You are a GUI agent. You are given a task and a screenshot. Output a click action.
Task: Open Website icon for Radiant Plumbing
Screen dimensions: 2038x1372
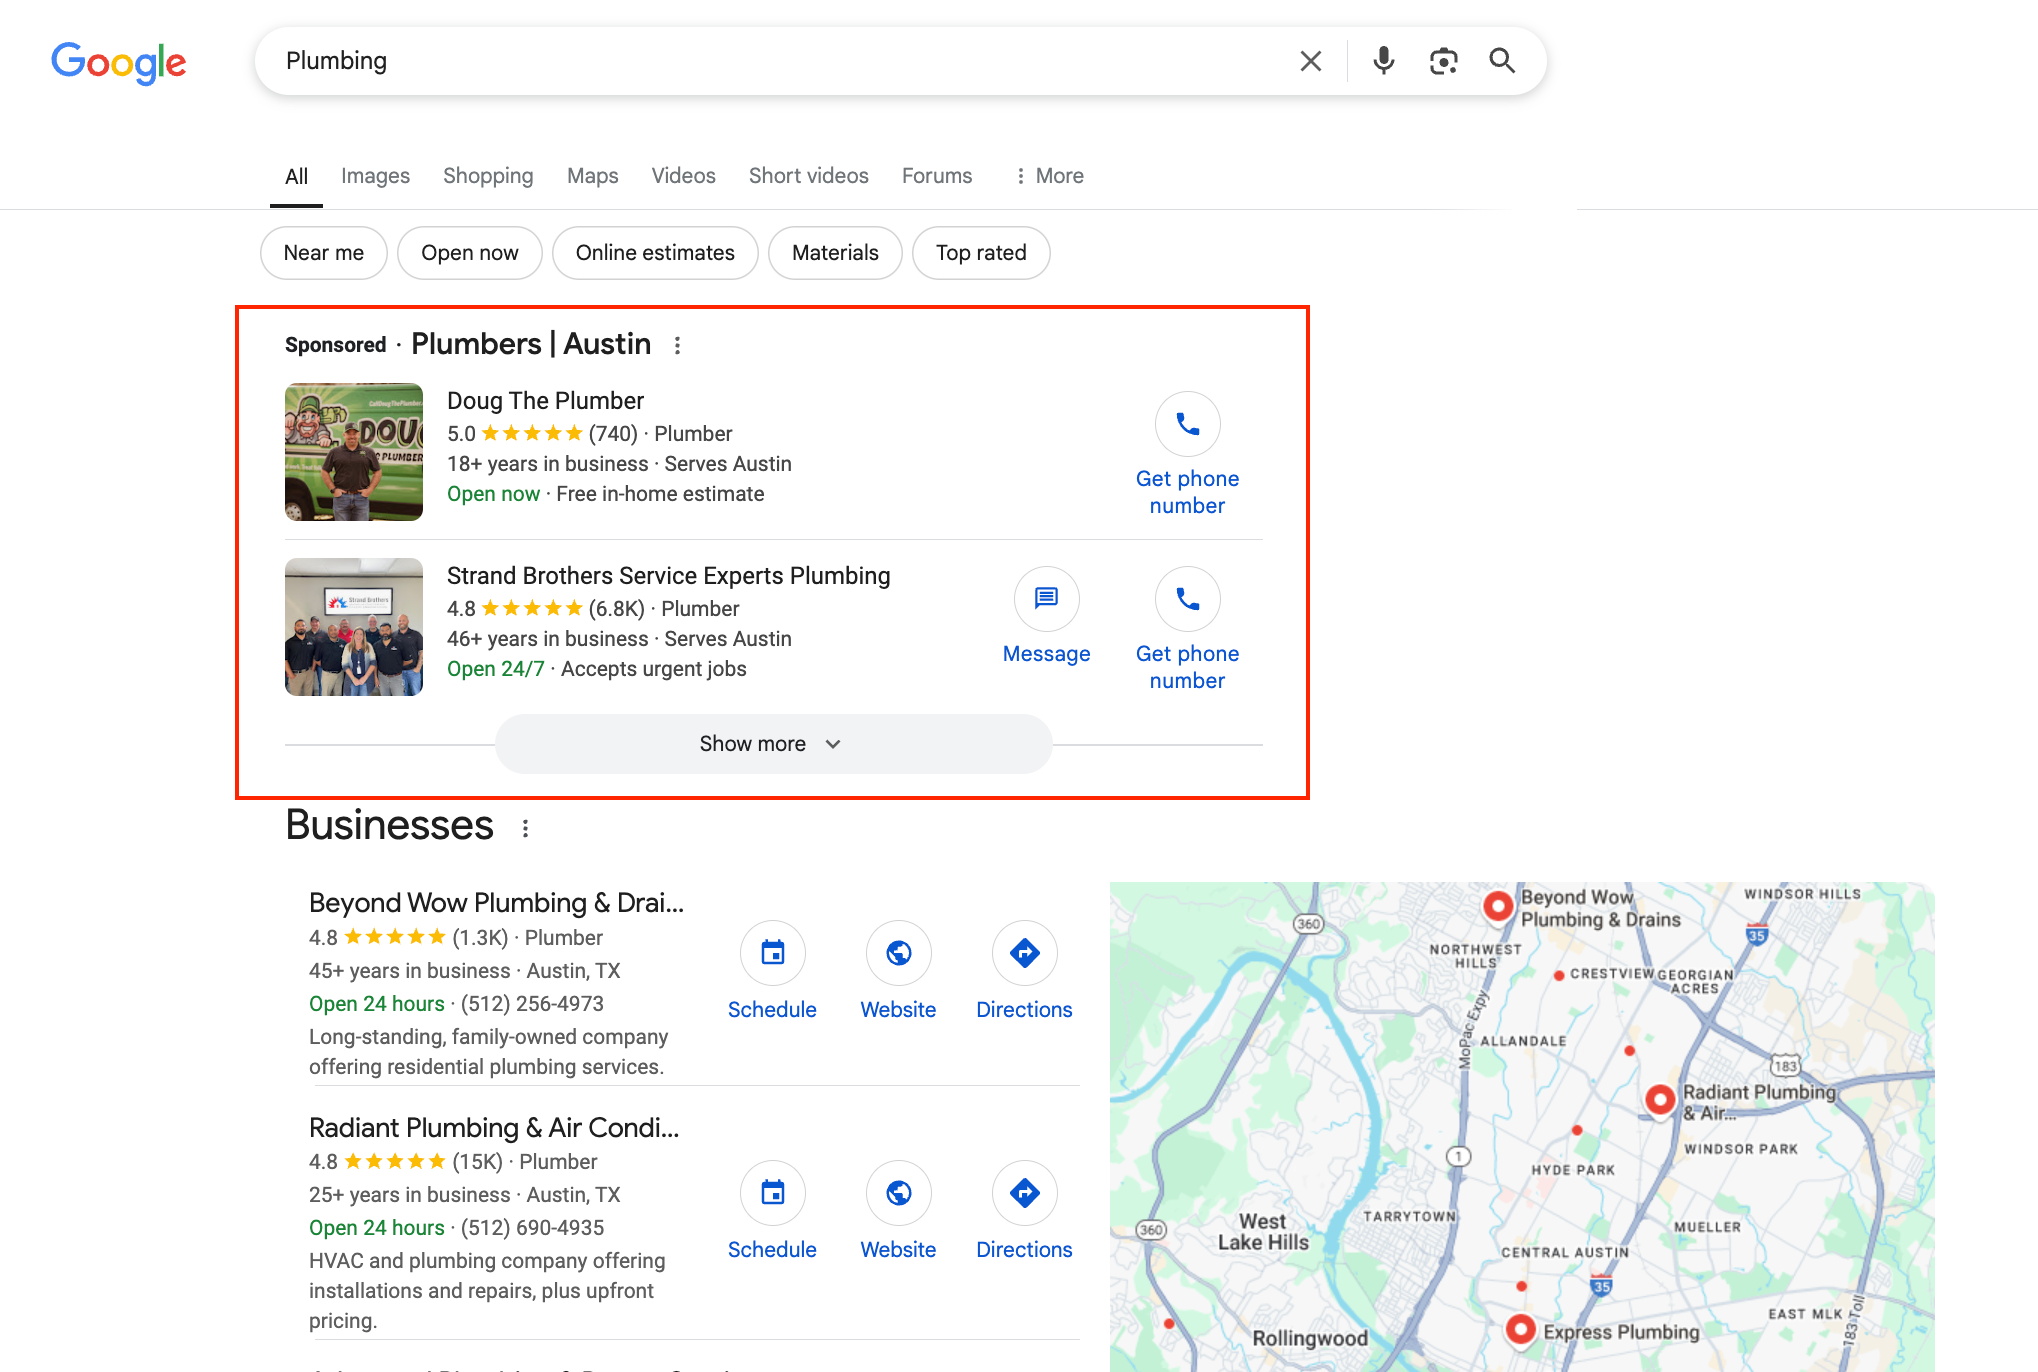898,1194
